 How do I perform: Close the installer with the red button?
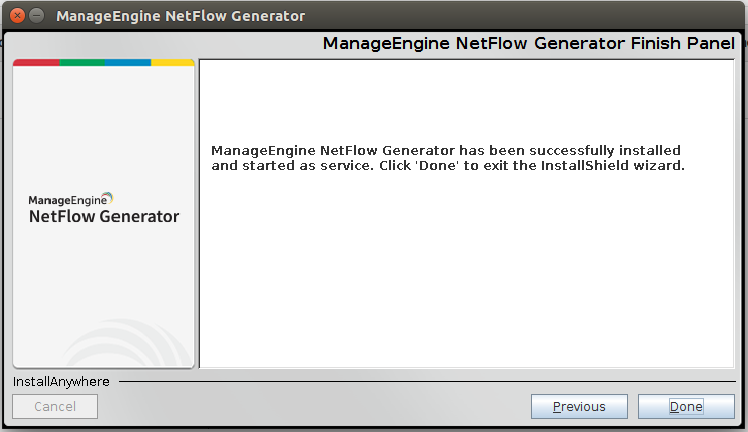click(14, 16)
